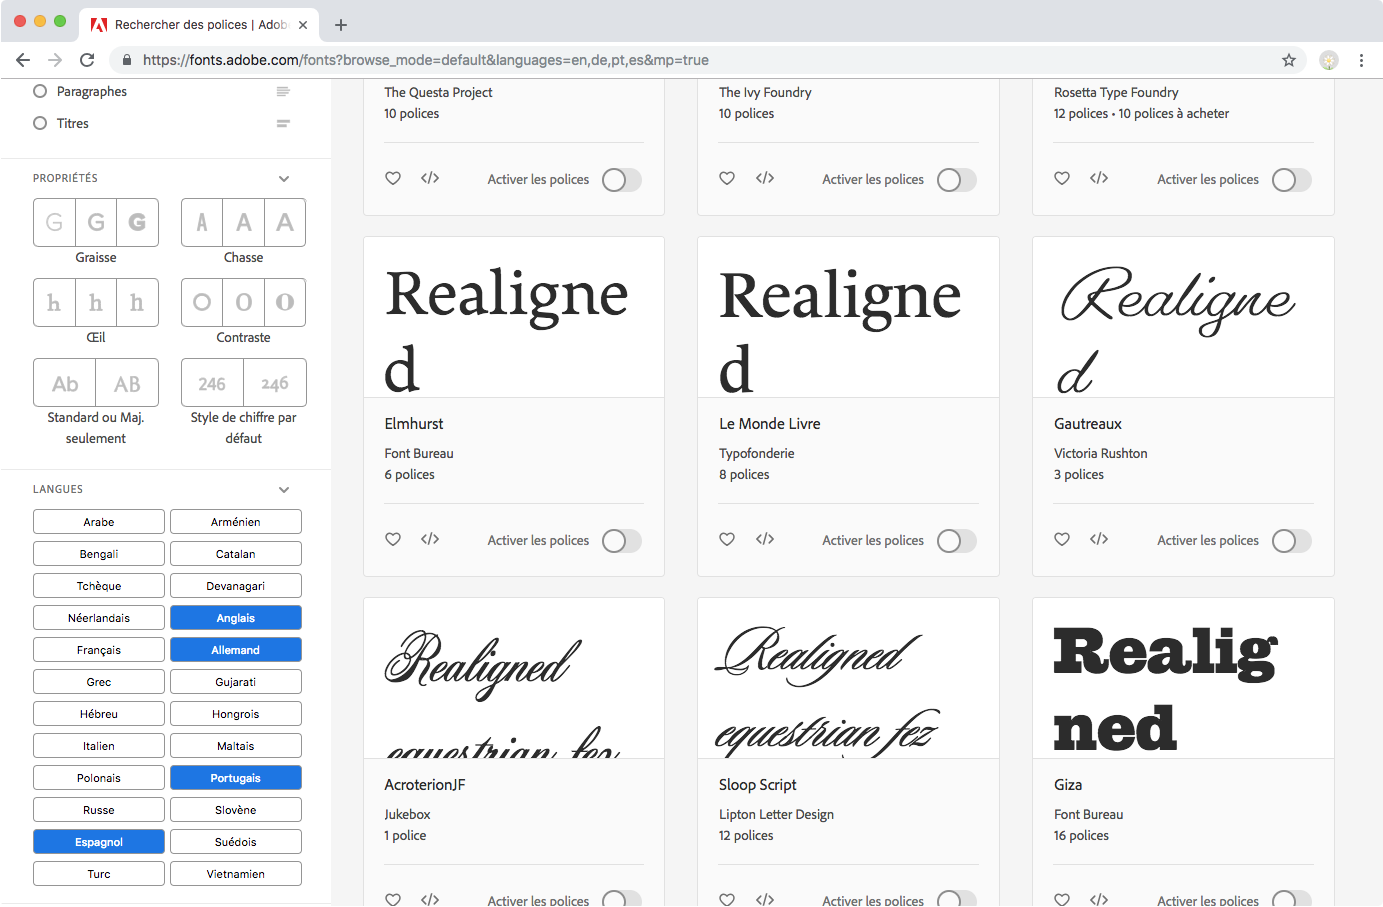
Task: Filter by Français language
Action: [x=99, y=650]
